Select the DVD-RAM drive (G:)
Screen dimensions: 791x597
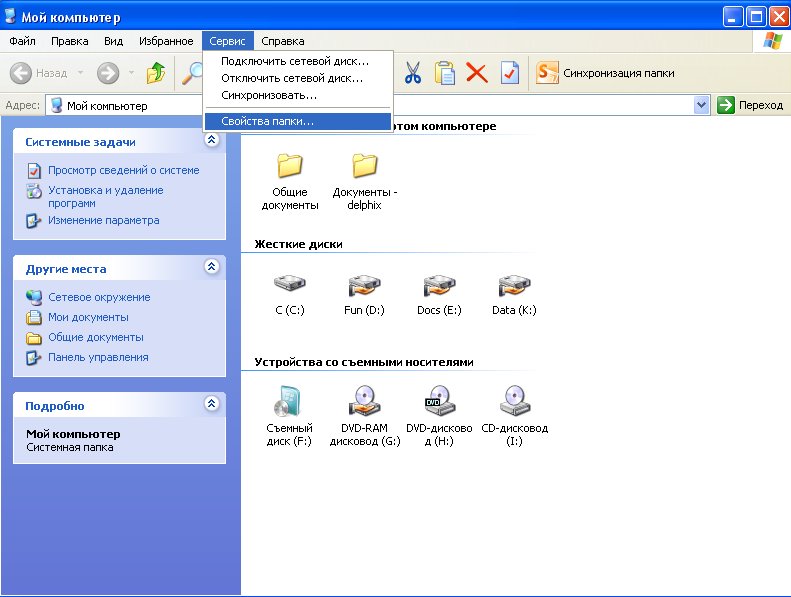point(364,401)
